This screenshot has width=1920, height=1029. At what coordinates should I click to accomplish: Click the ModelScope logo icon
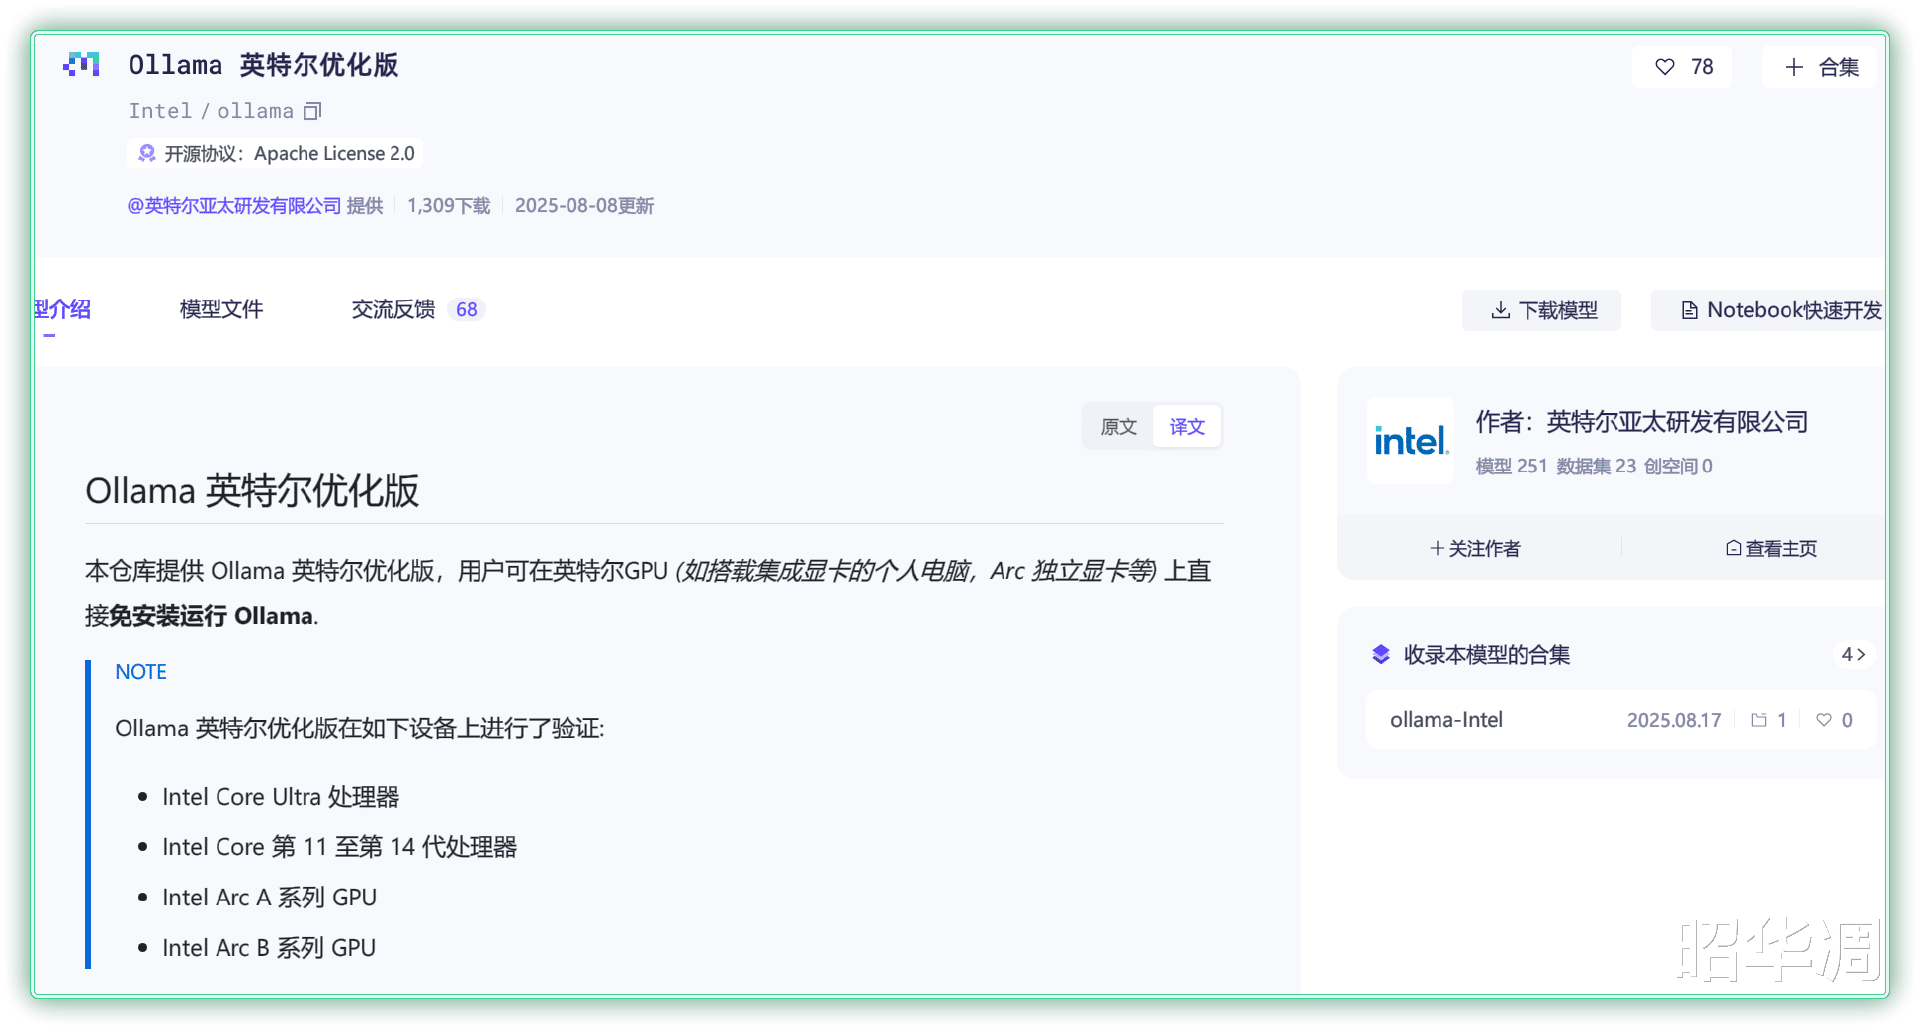(x=82, y=65)
